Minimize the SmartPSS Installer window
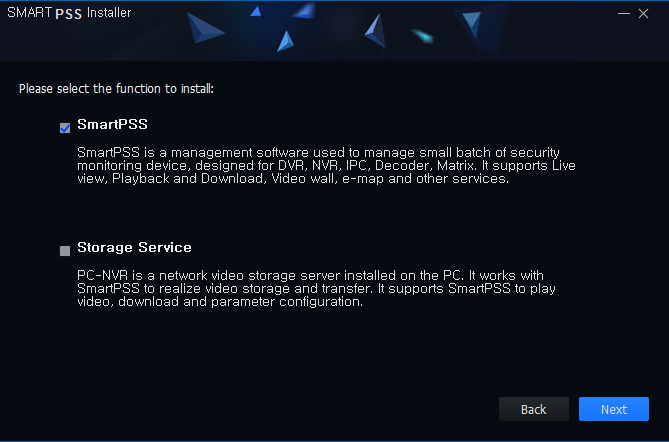This screenshot has height=442, width=669. click(x=624, y=14)
